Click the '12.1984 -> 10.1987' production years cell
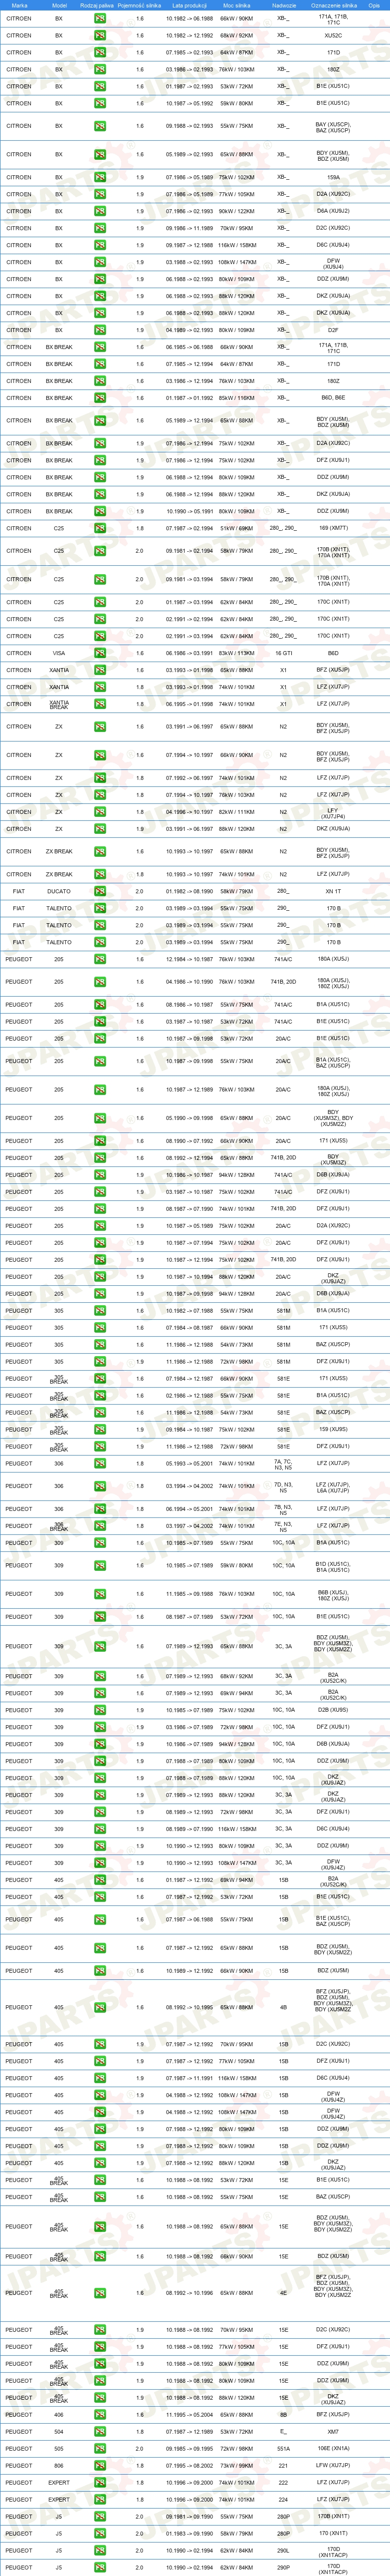 (189, 959)
